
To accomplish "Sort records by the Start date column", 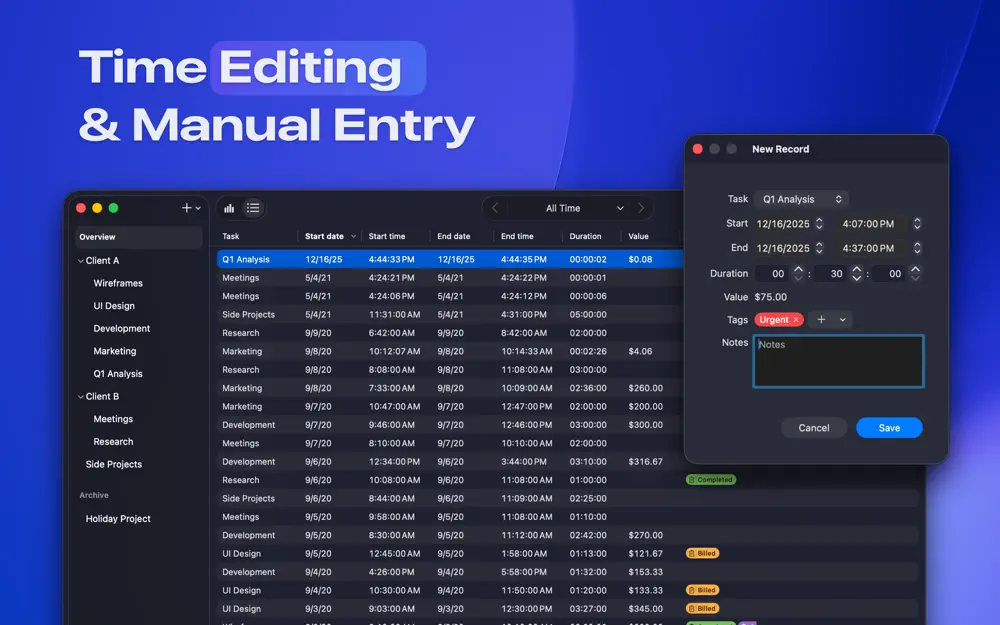I will pyautogui.click(x=325, y=236).
